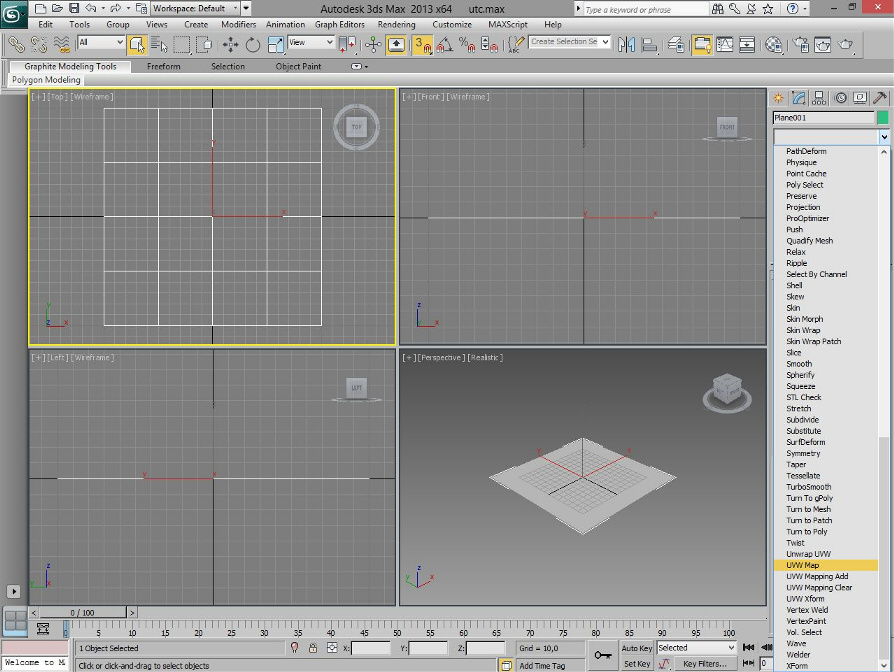The width and height of the screenshot is (894, 672).
Task: Click the Plane001 object name field
Action: [823, 117]
